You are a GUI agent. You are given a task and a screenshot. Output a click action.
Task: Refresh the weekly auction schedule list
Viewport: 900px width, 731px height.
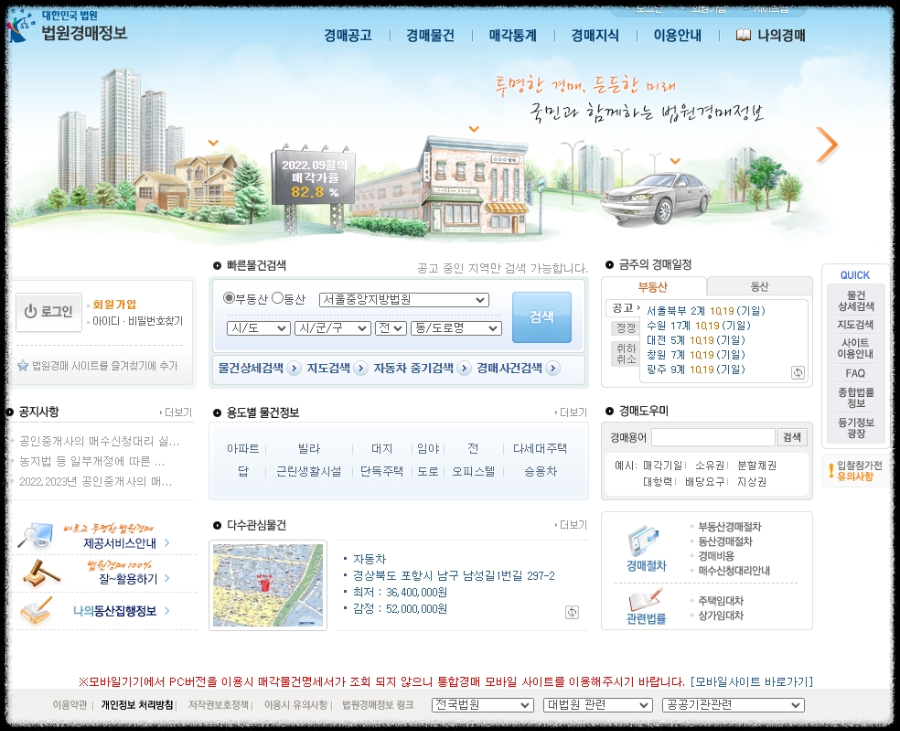(x=798, y=374)
